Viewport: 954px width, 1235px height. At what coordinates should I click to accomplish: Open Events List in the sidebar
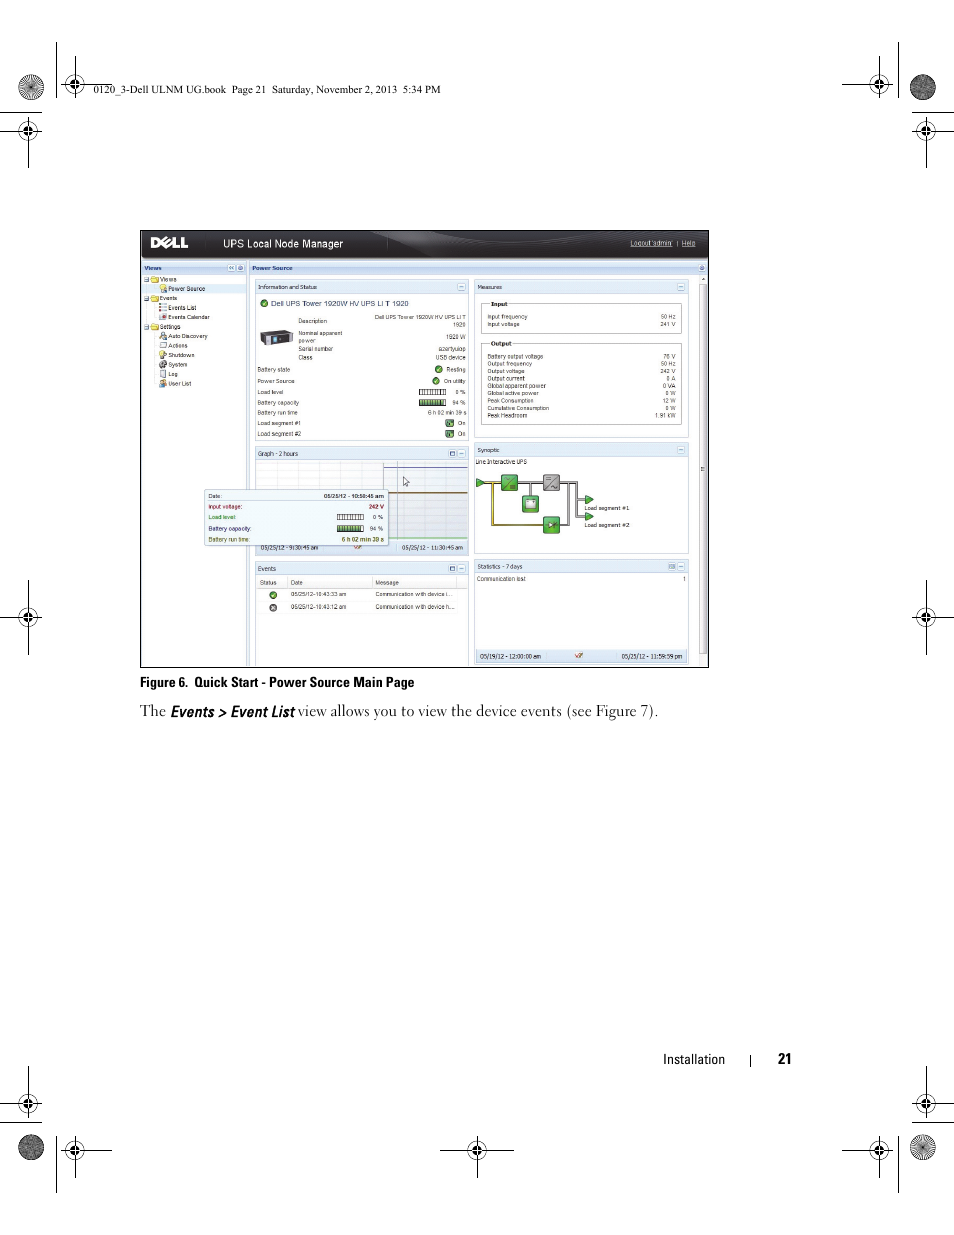pos(182,308)
